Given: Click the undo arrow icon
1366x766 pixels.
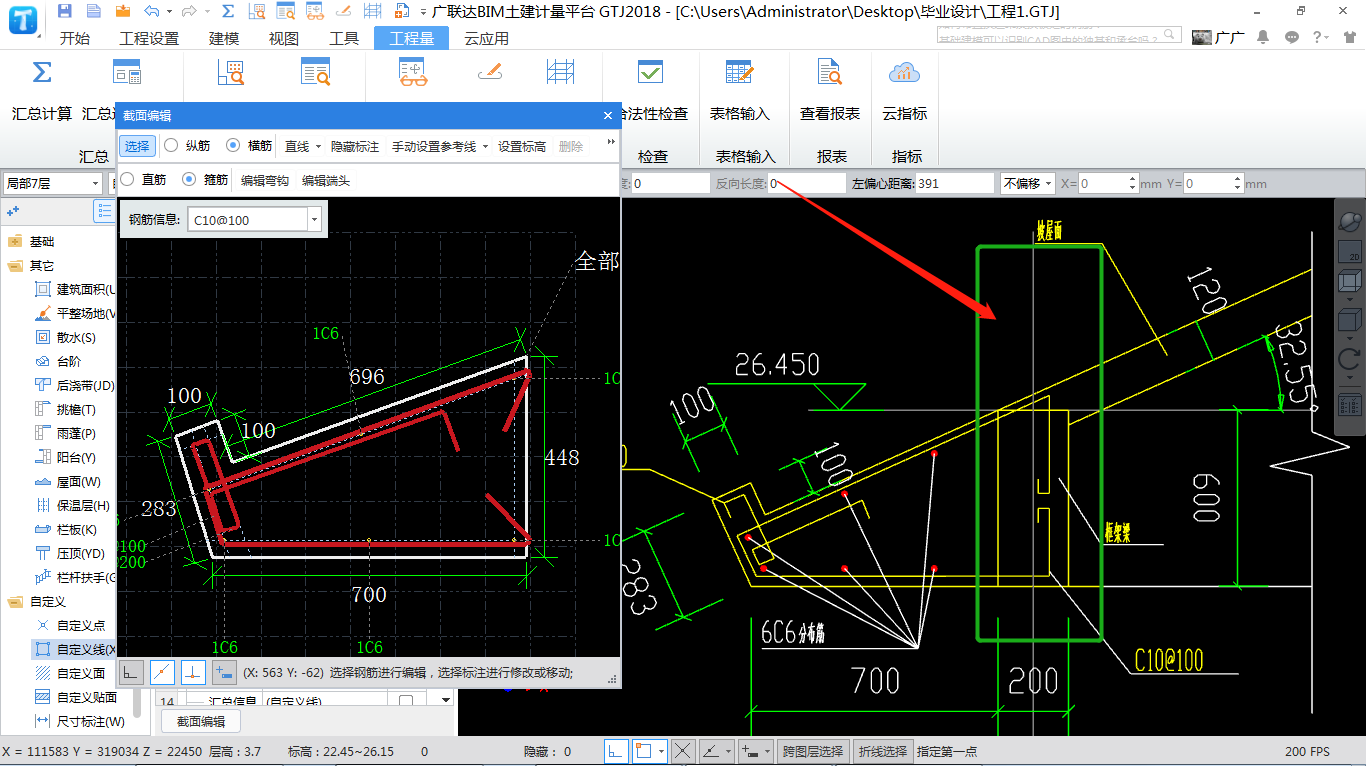Looking at the screenshot, I should (x=151, y=11).
